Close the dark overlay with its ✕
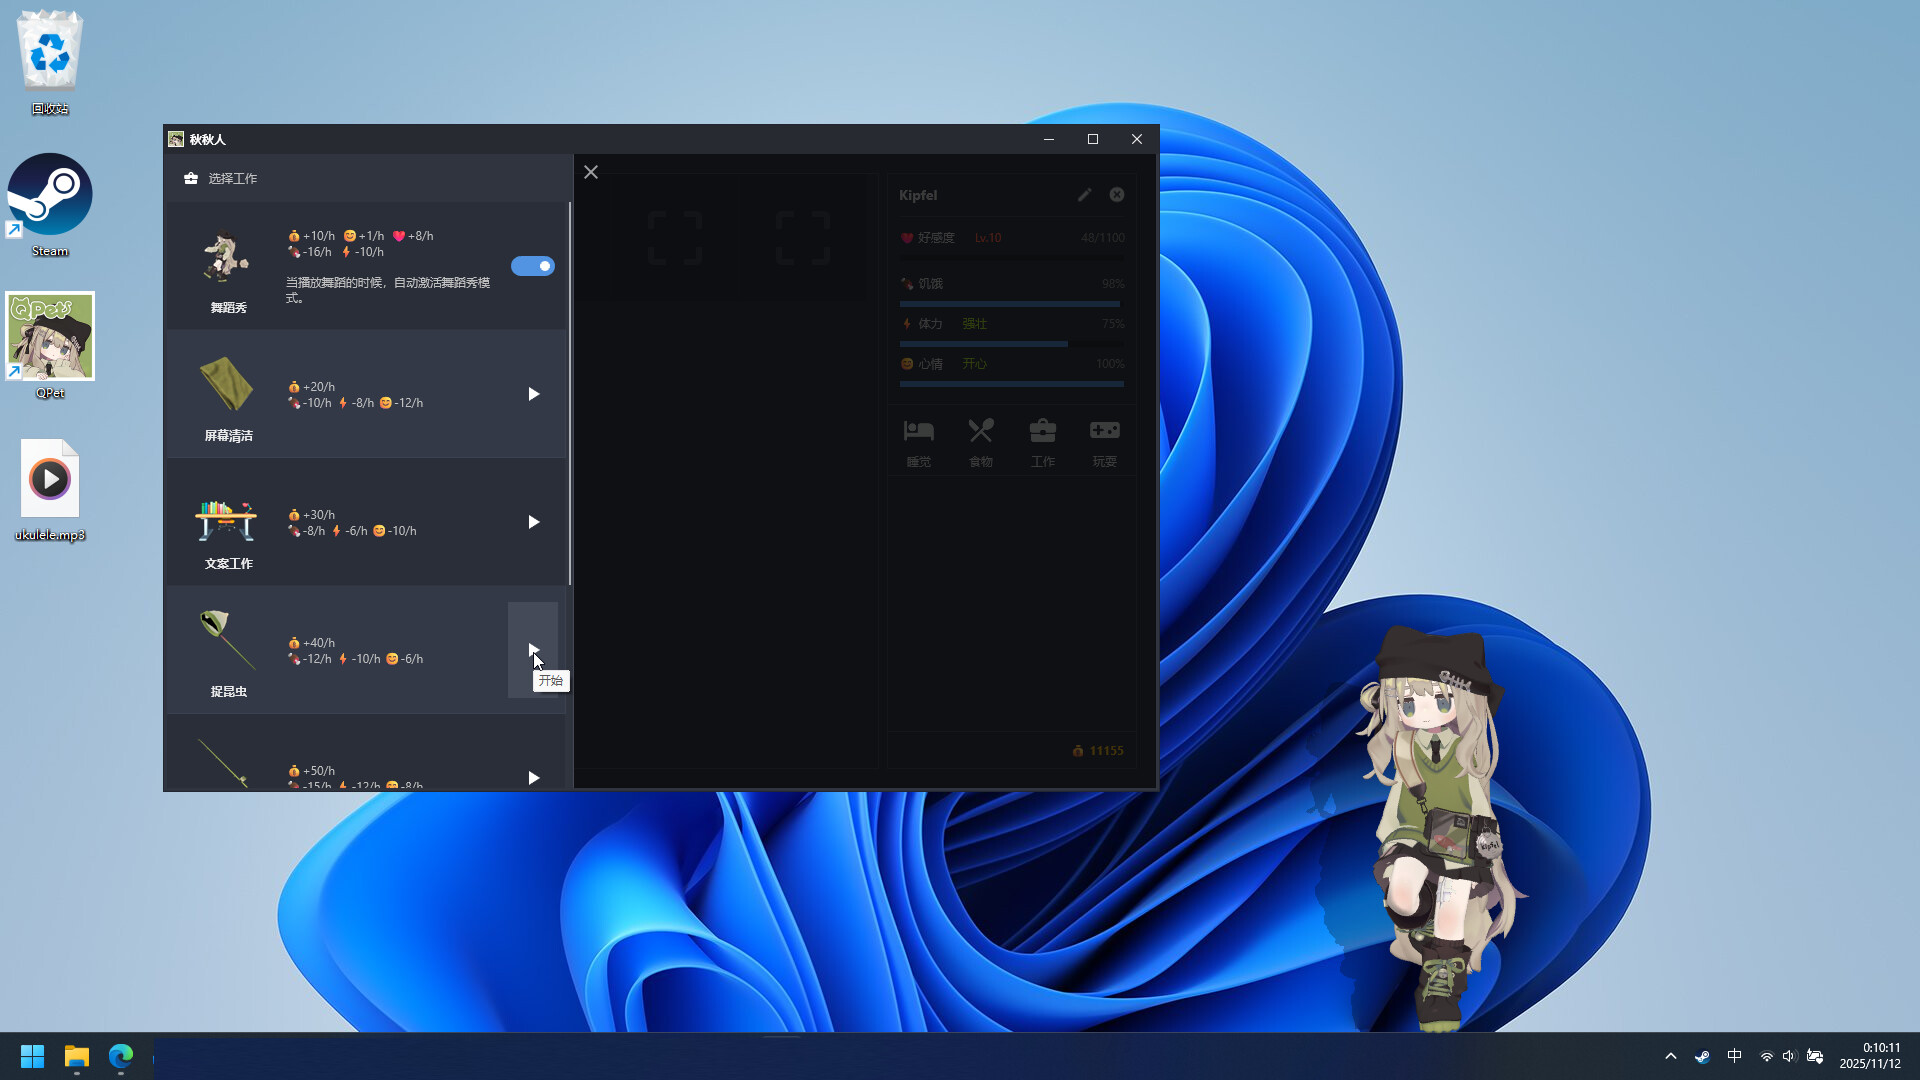 (x=590, y=172)
